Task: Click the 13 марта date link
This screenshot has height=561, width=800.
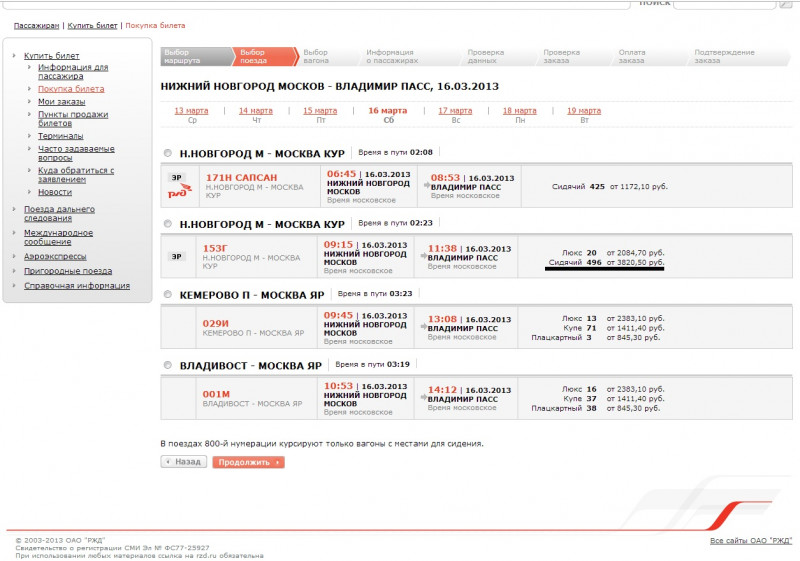Action: click(191, 110)
